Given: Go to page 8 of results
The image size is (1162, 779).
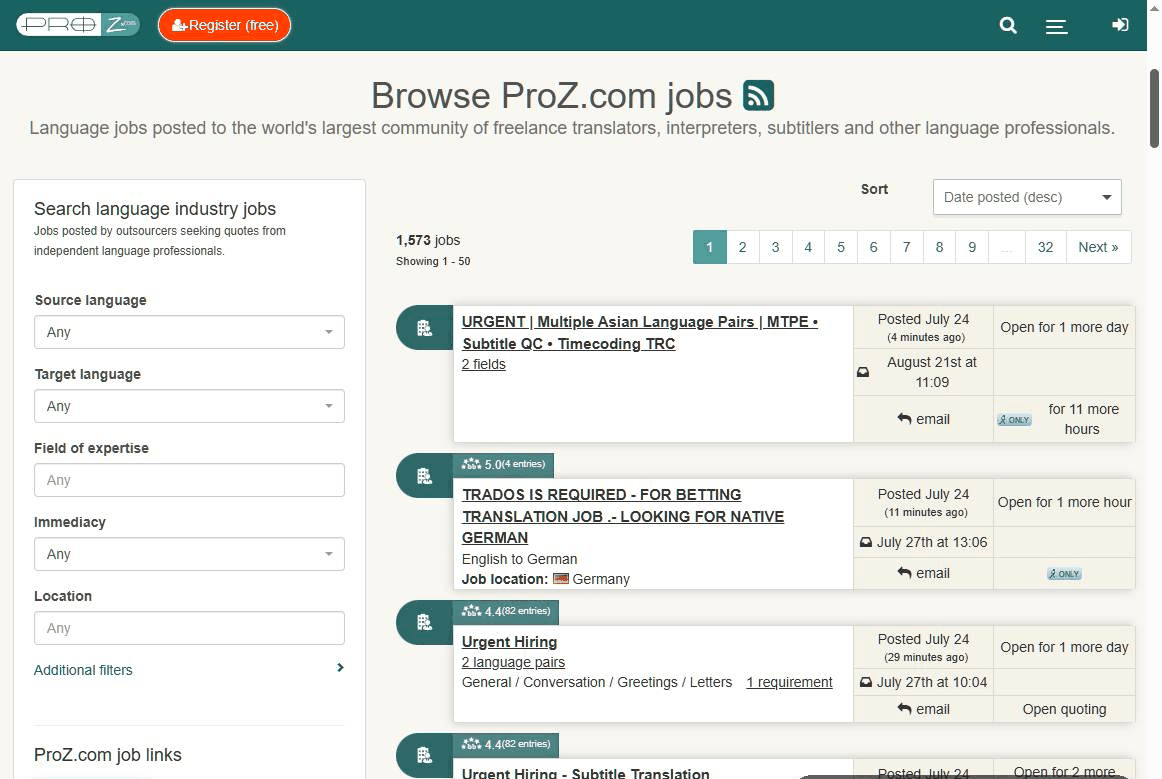Looking at the screenshot, I should pyautogui.click(x=940, y=247).
